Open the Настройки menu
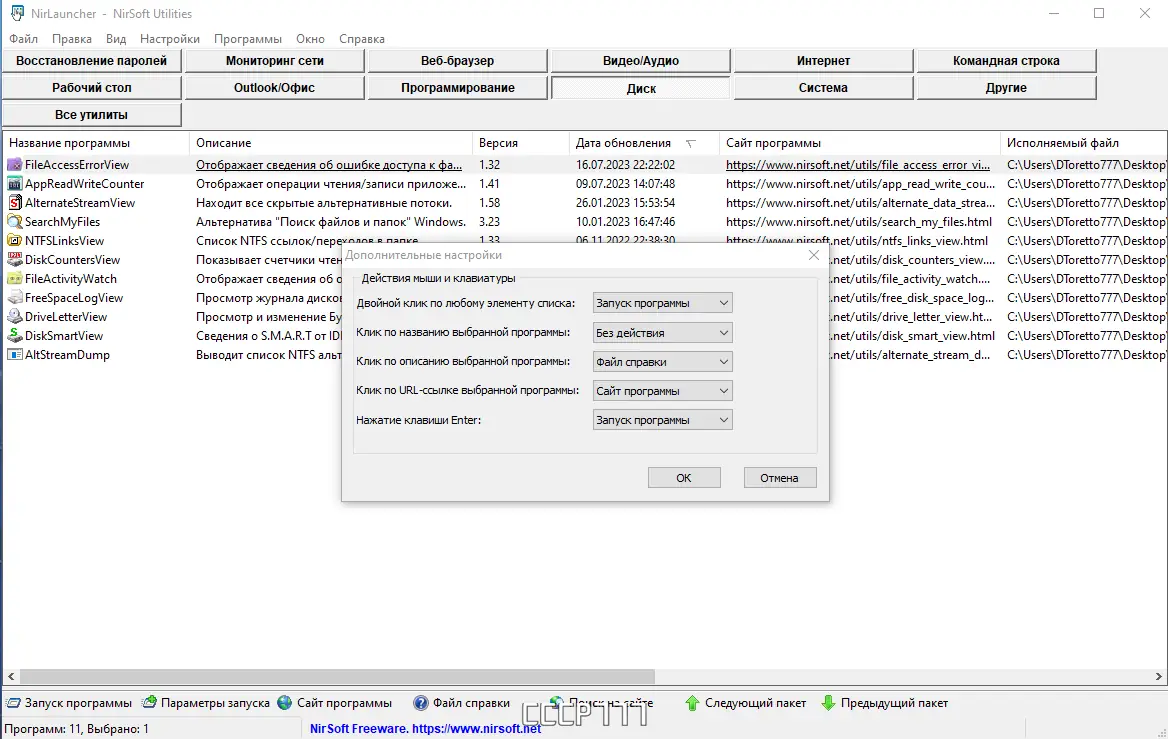The height and width of the screenshot is (739, 1168). click(170, 39)
